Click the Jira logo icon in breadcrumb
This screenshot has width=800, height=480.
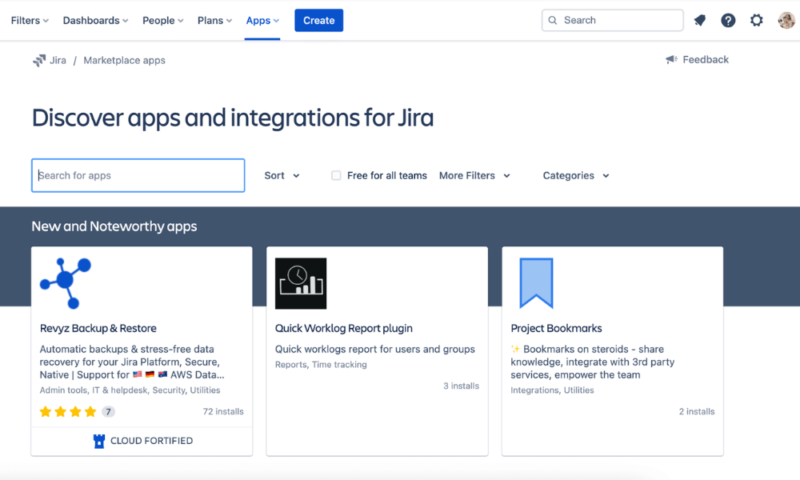click(x=39, y=60)
